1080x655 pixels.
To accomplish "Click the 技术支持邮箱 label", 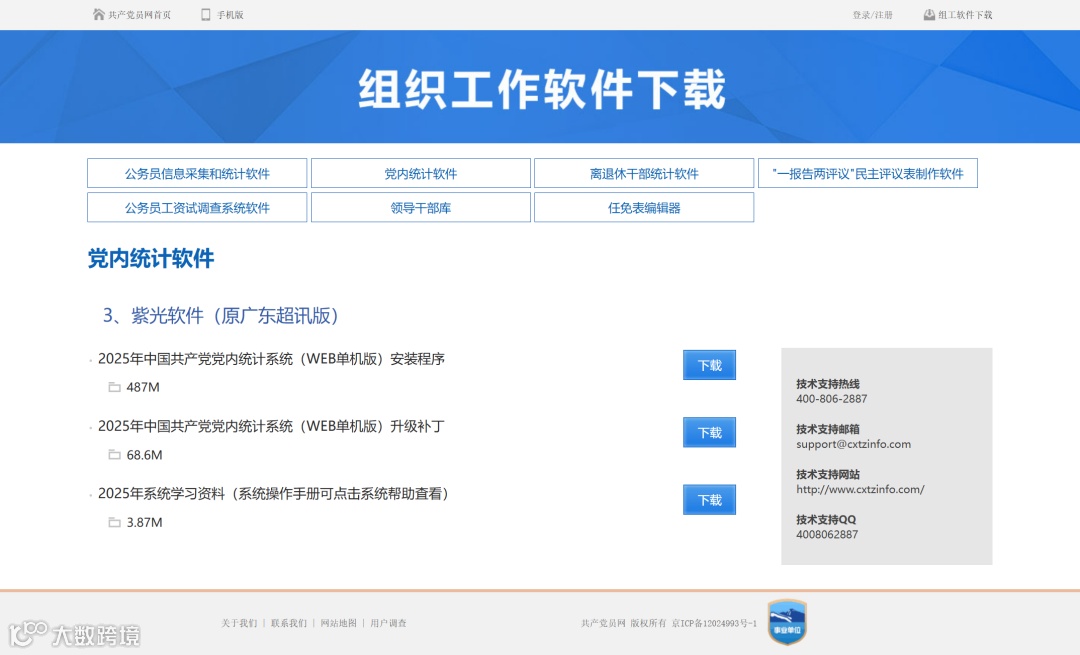I will click(828, 429).
